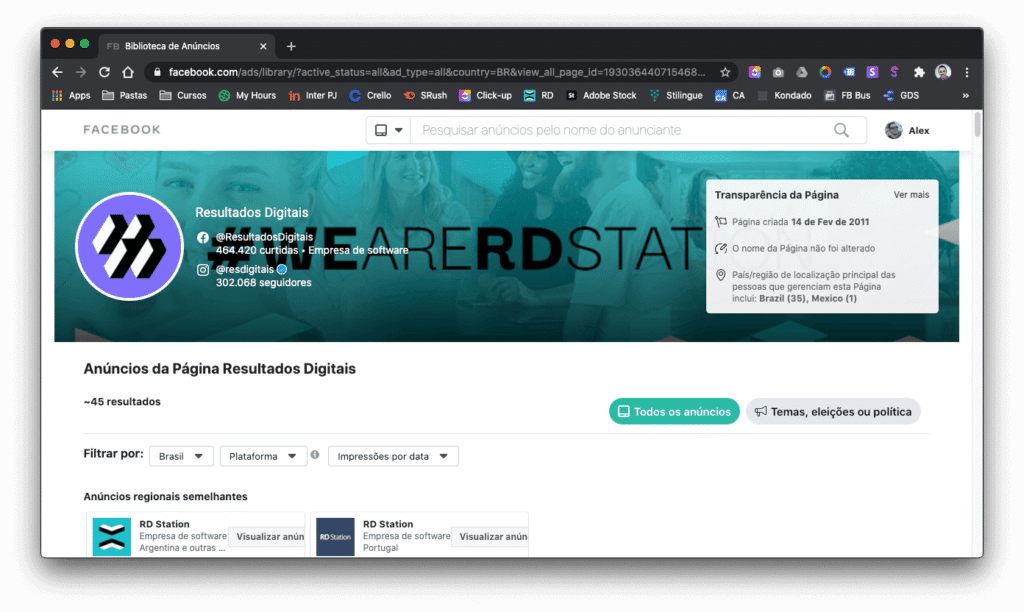
Task: Click the magnifying glass search icon
Action: 841,130
